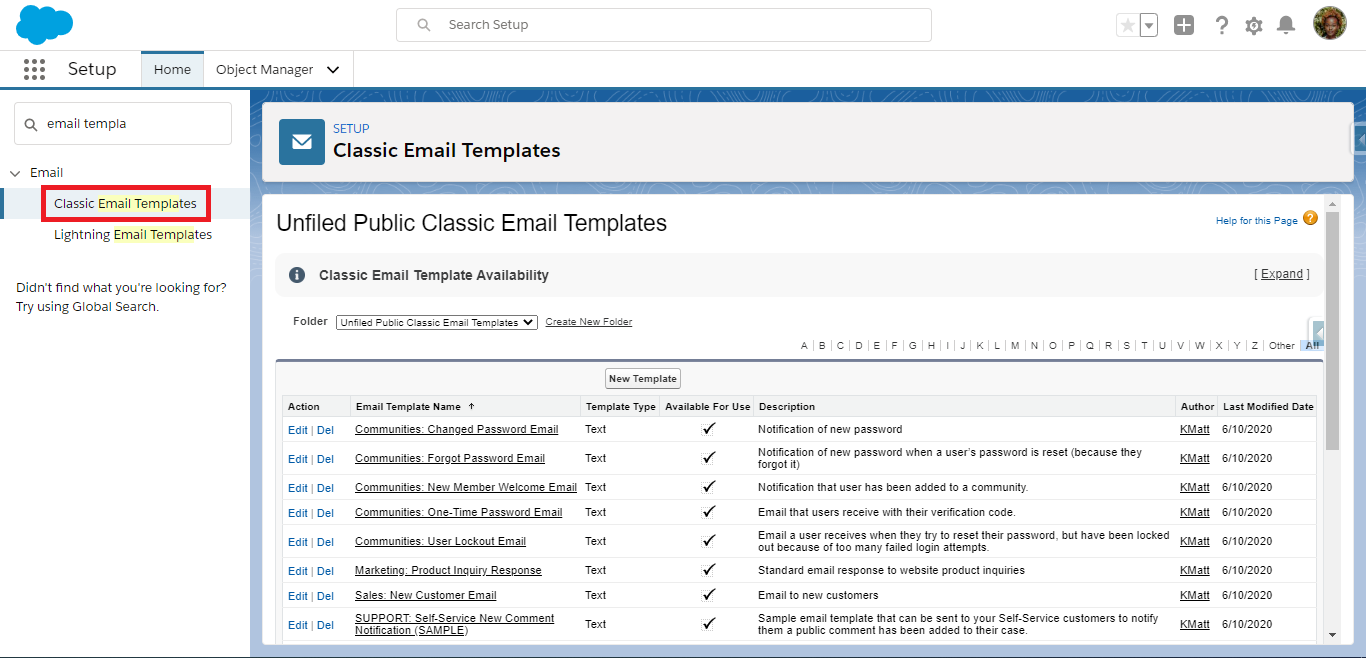This screenshot has width=1366, height=658.
Task: Click Available For Use checkmark for New Member Welcome
Action: [x=708, y=487]
